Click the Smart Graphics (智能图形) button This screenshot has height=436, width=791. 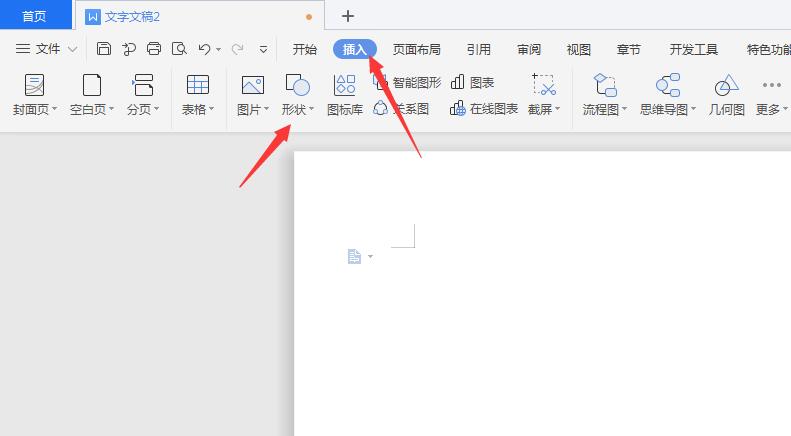(x=408, y=82)
